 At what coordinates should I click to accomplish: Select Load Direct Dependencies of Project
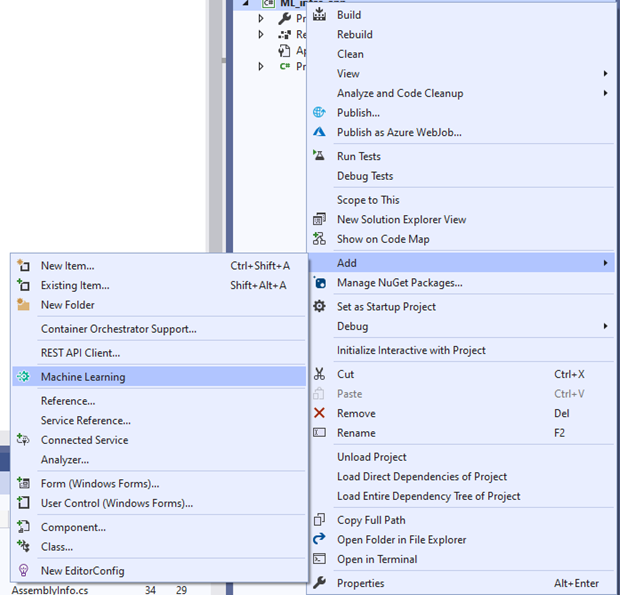pyautogui.click(x=460, y=476)
